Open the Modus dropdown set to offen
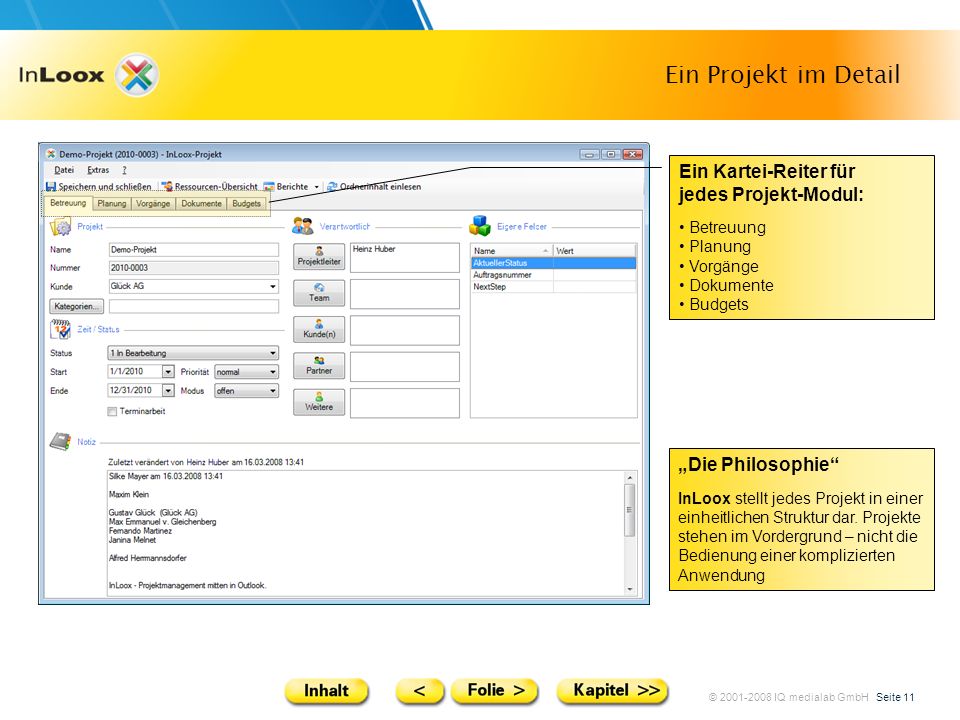 [246, 391]
